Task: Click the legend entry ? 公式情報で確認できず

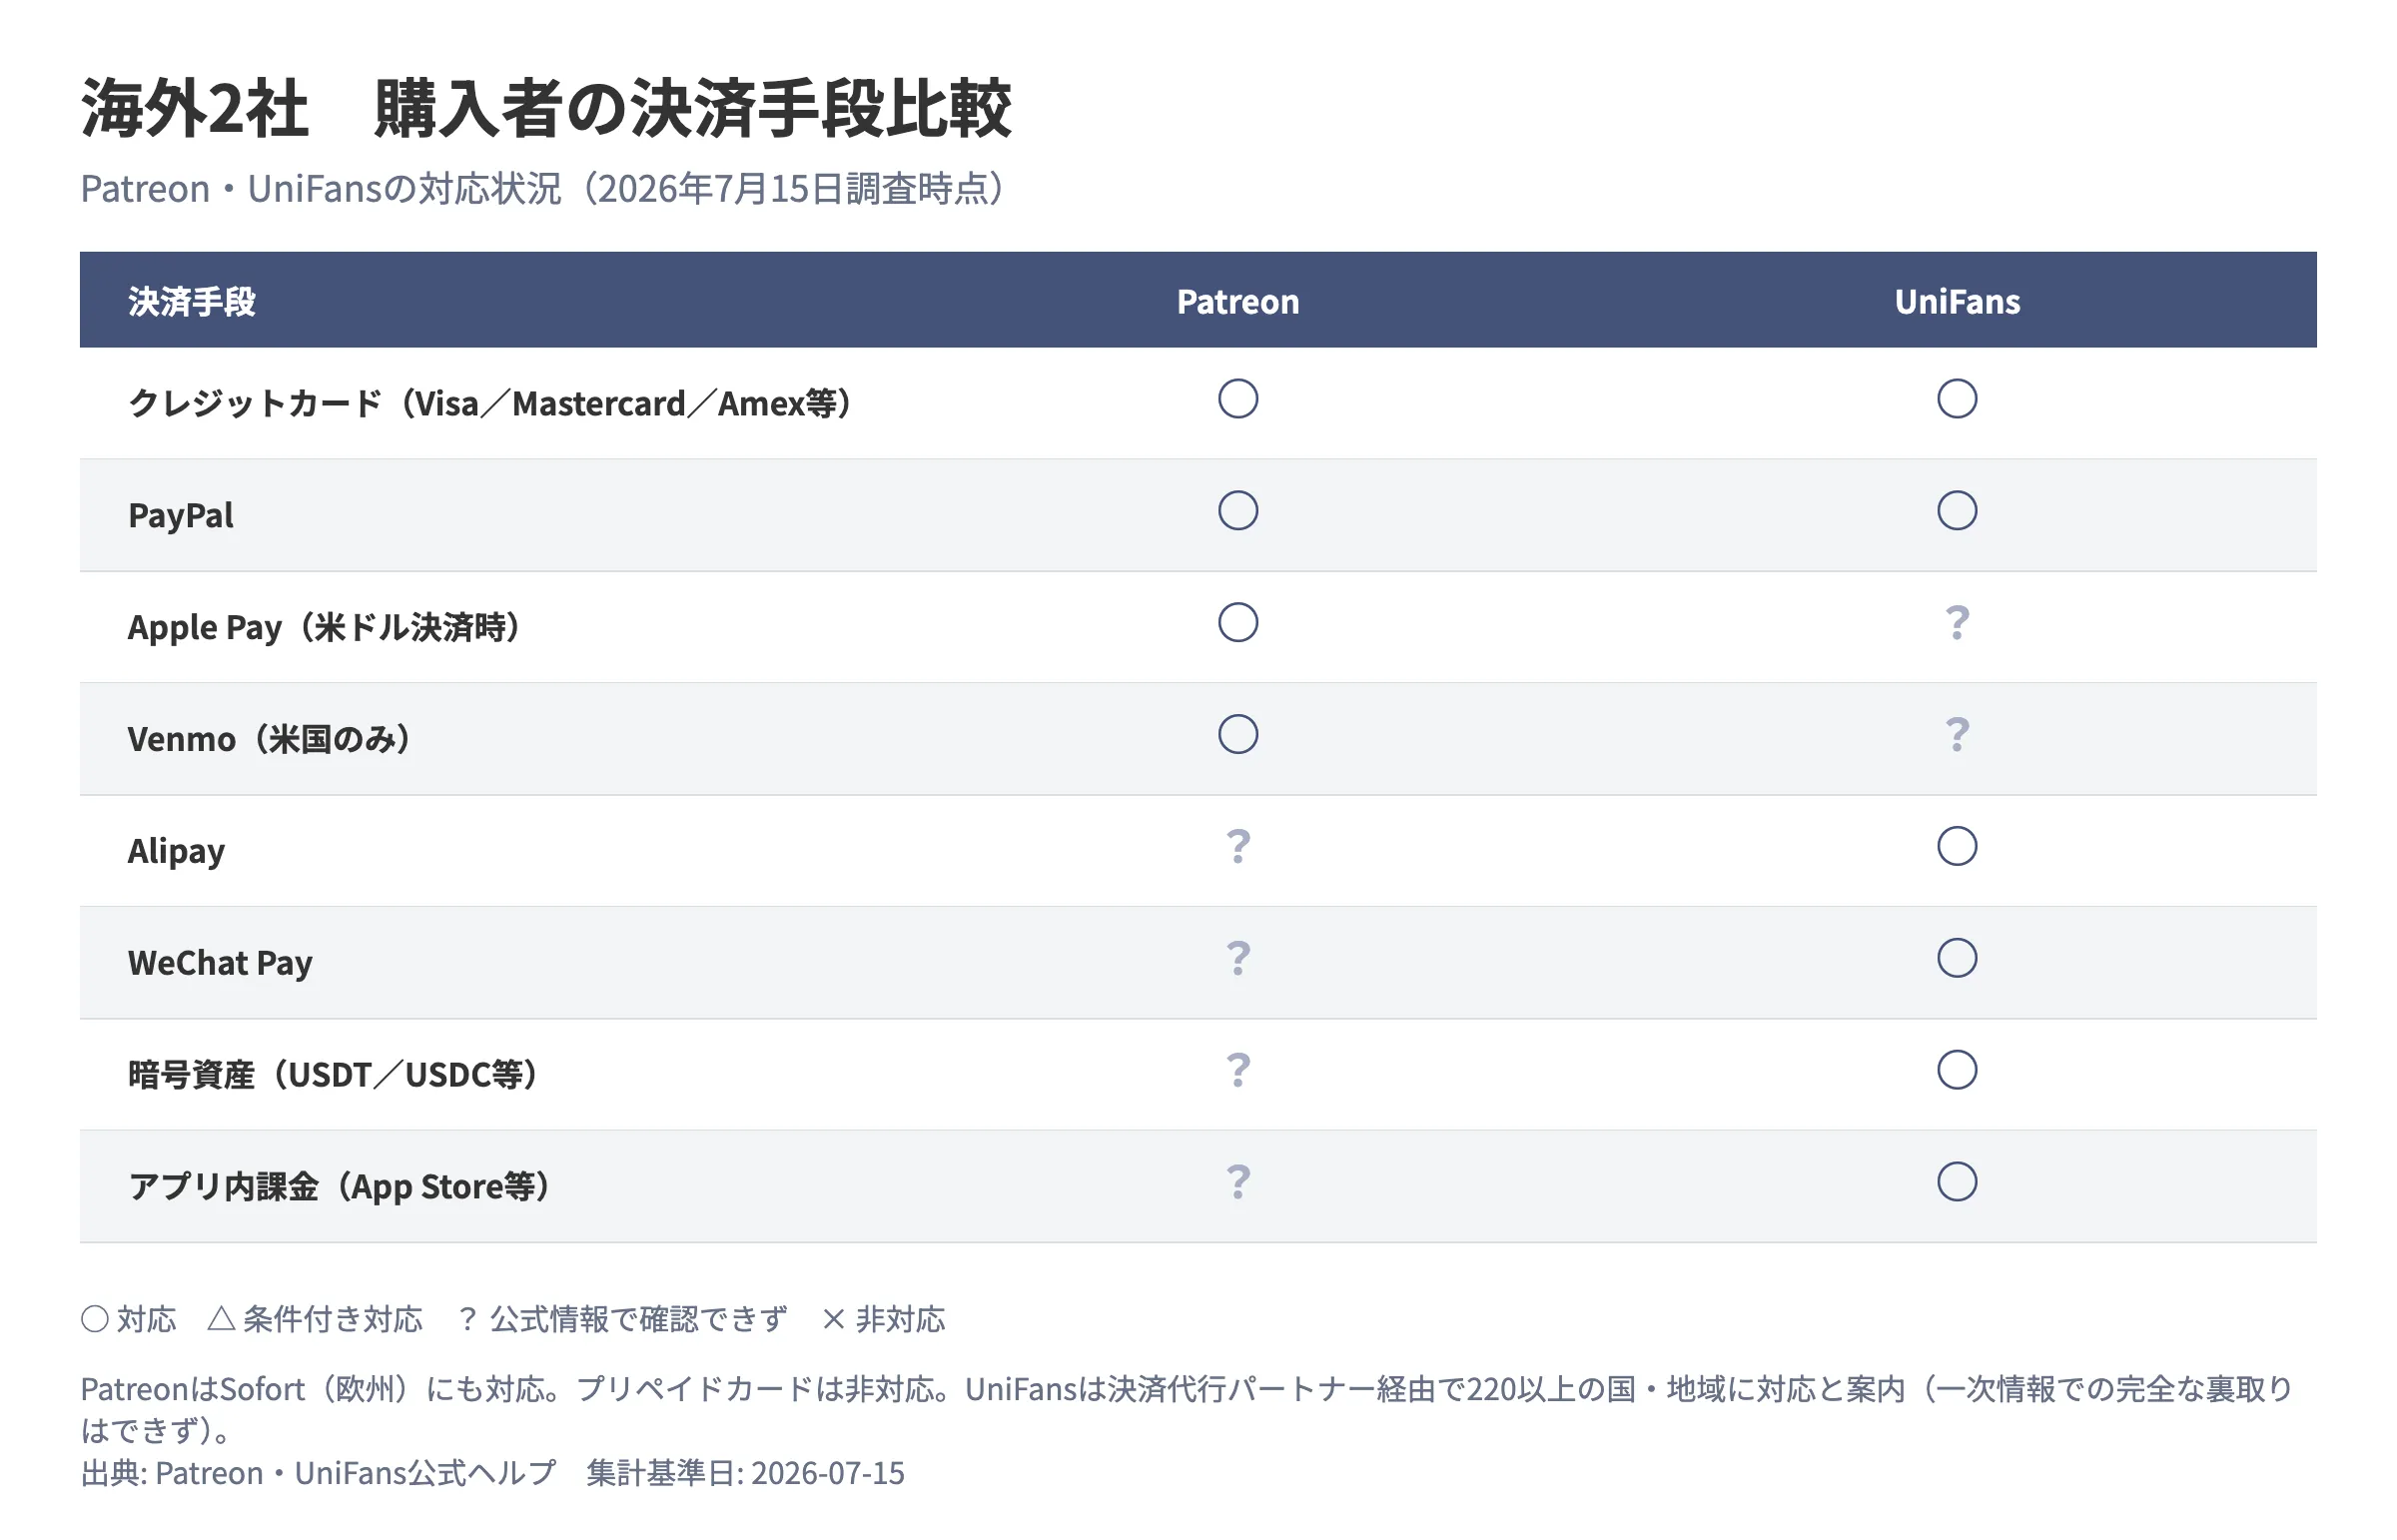Action: pos(623,1320)
